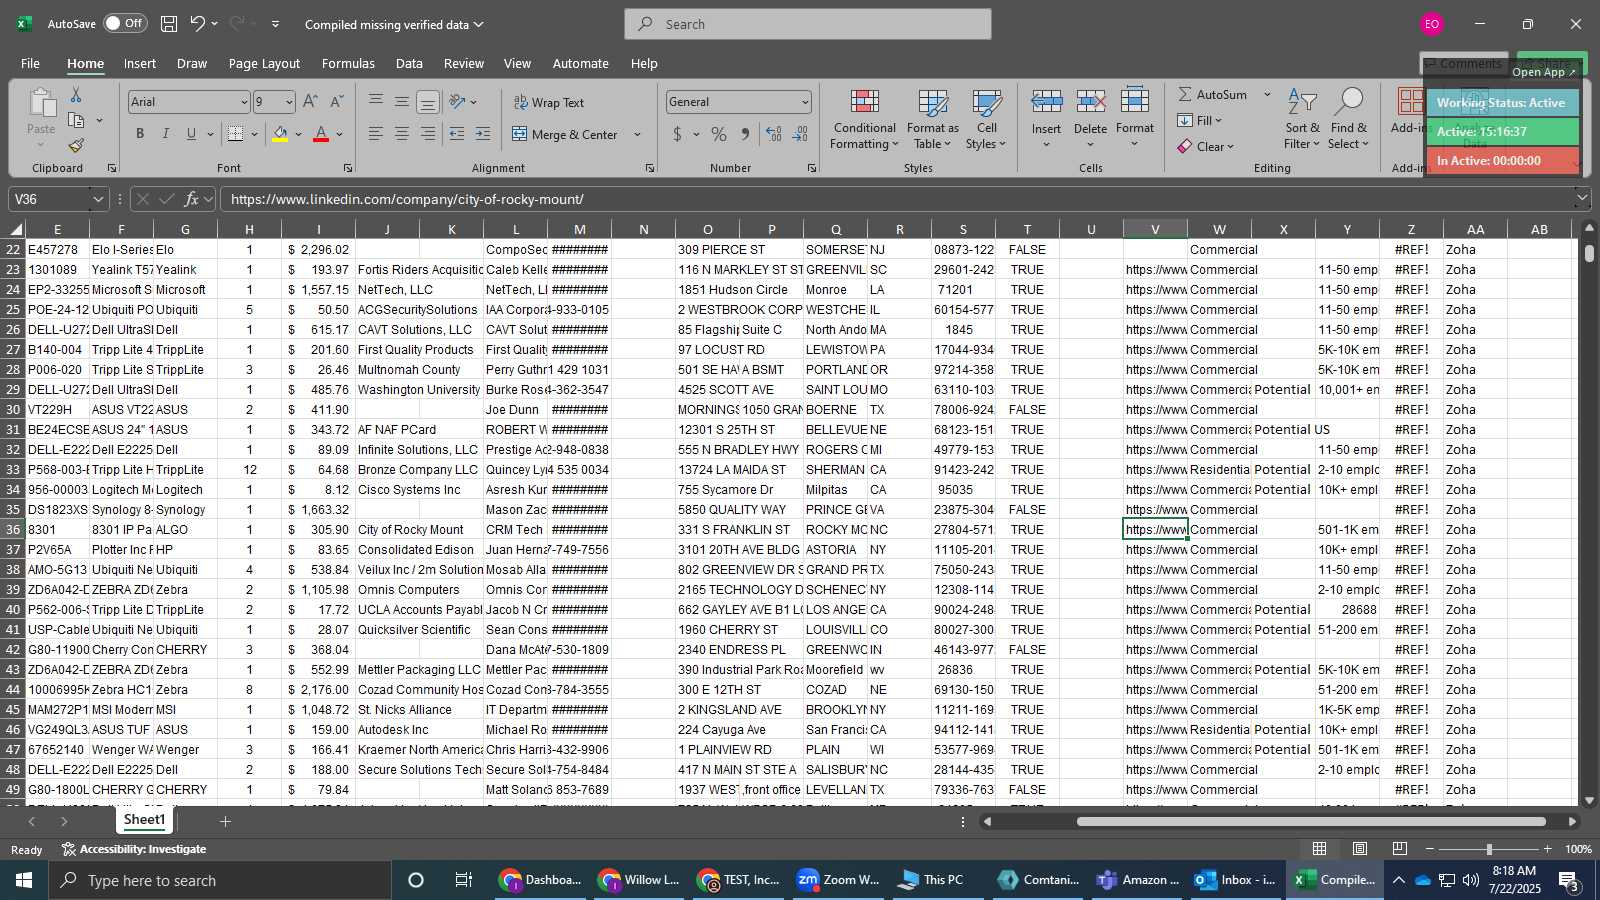Viewport: 1600px width, 900px height.
Task: Click the Delete cells icon
Action: pos(1090,102)
